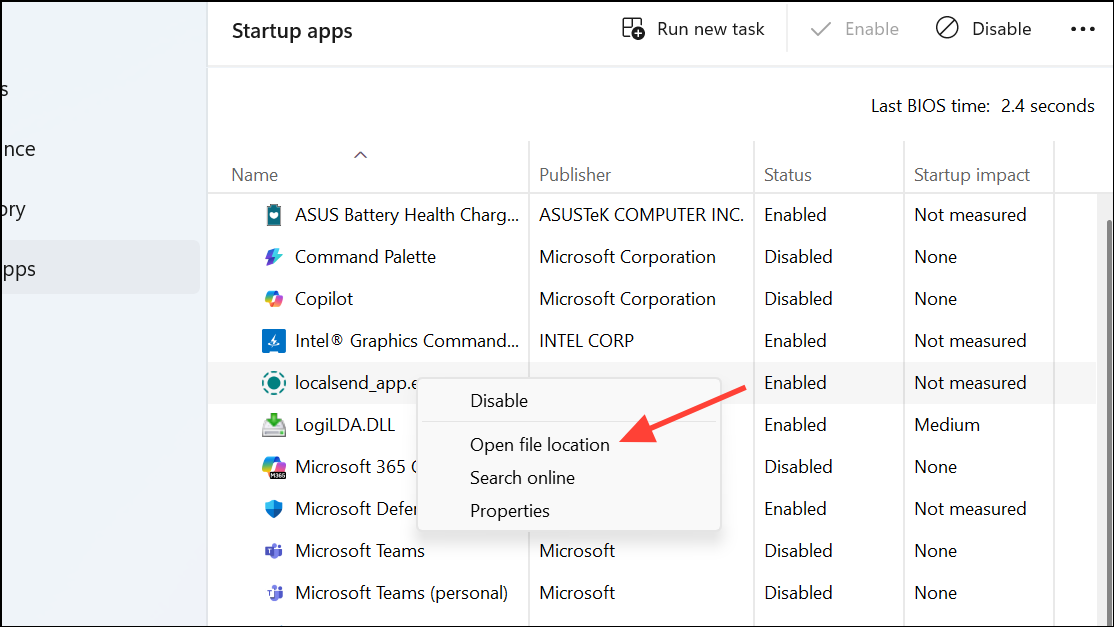1114x627 pixels.
Task: Click the sort chevron above the Name column
Action: (x=360, y=155)
